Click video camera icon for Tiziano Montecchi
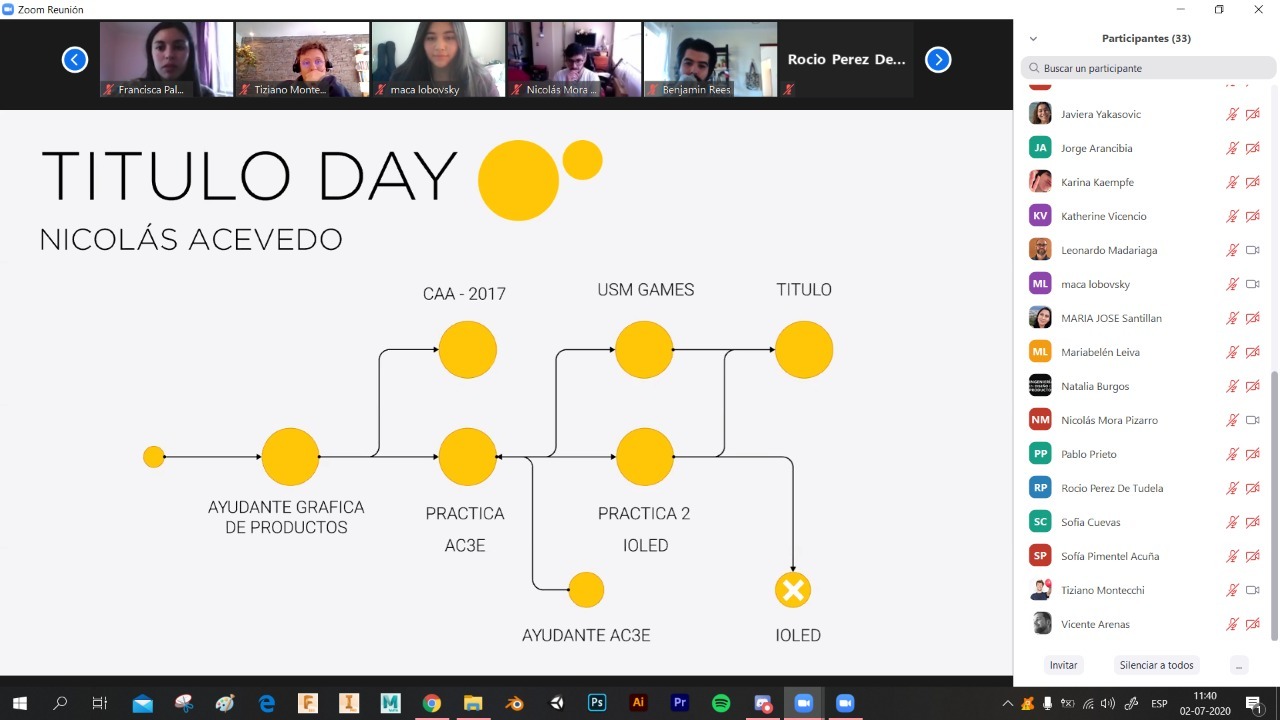This screenshot has width=1280, height=720. point(1252,590)
